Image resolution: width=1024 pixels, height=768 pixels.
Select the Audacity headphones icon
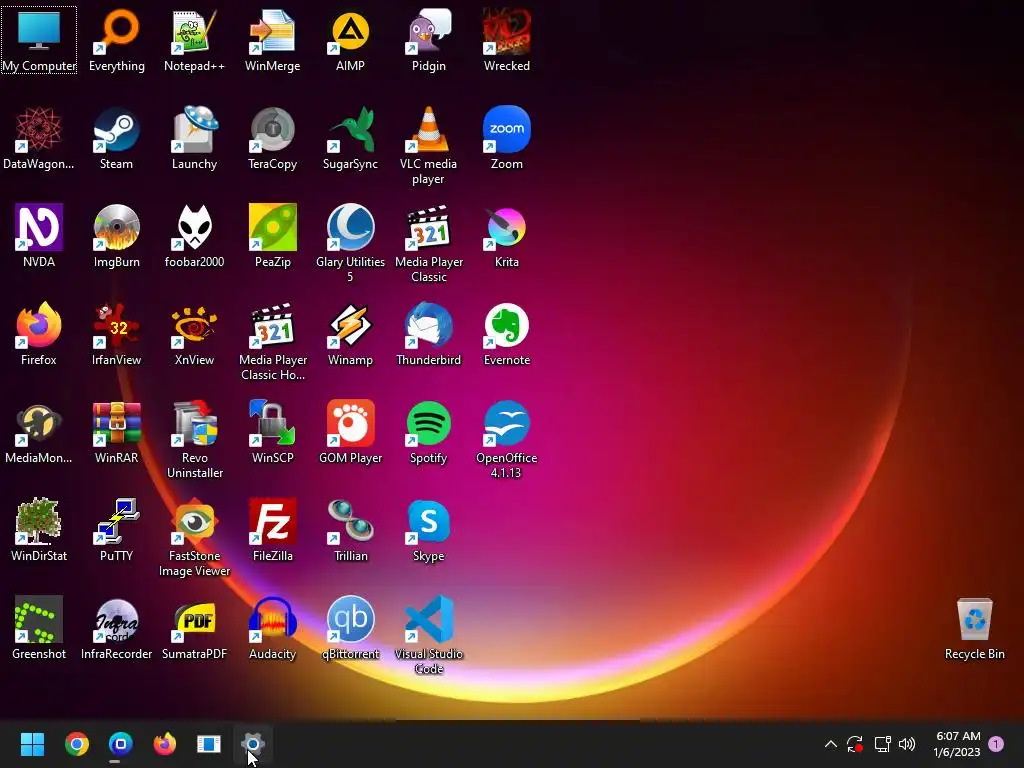tap(273, 619)
